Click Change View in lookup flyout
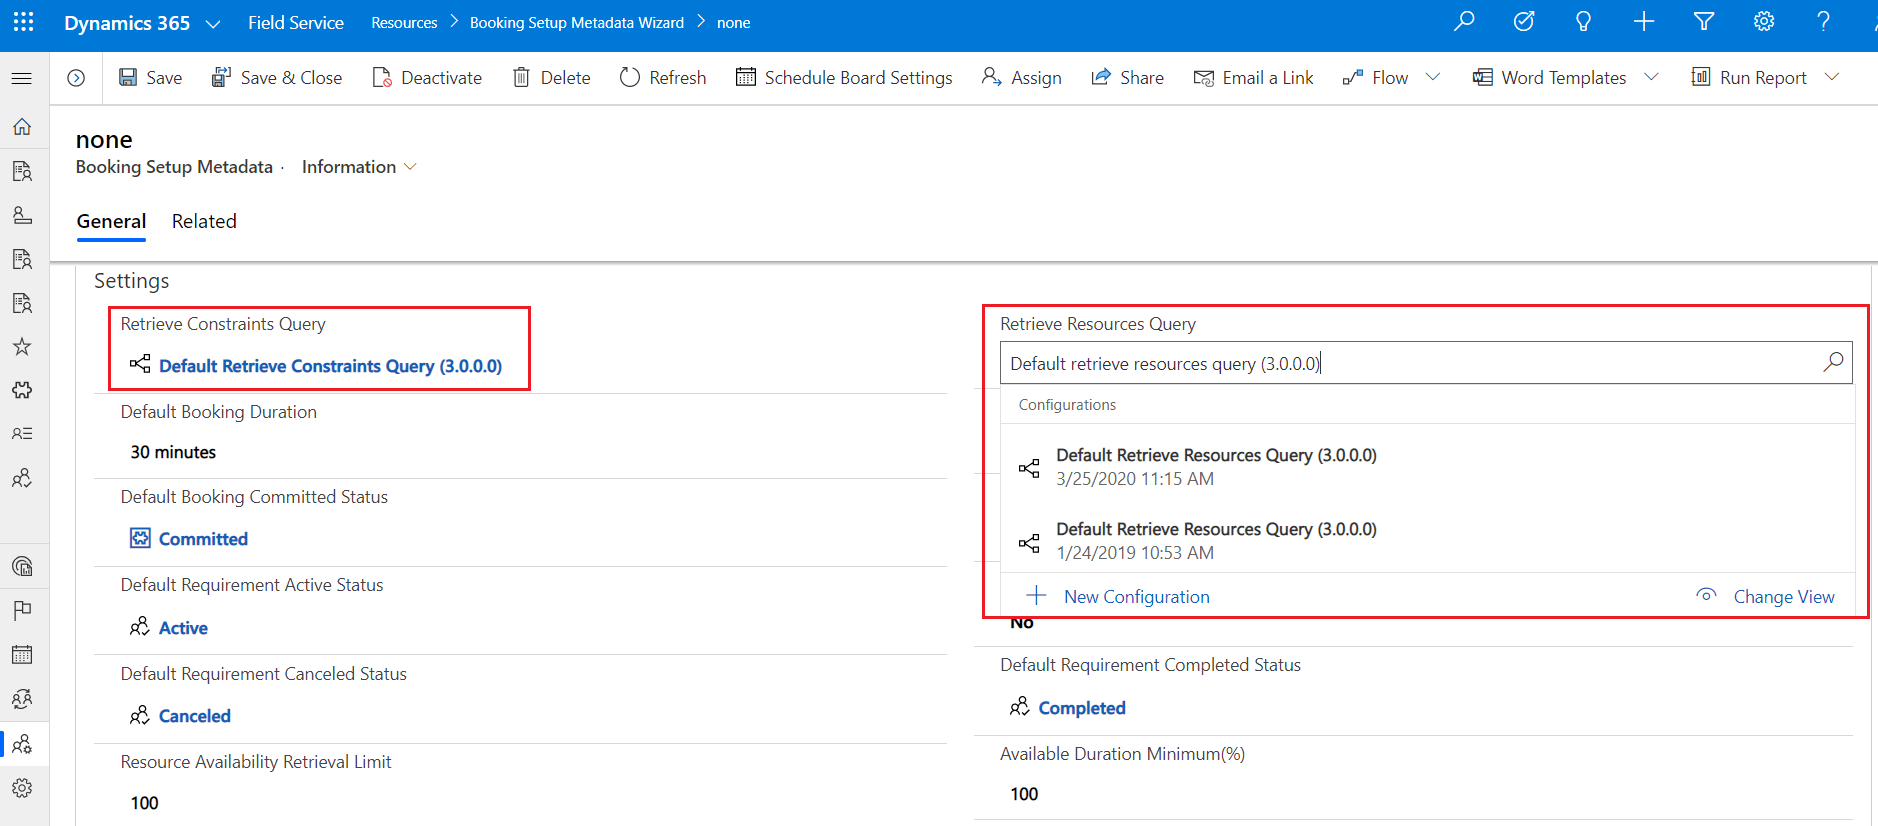 [x=1766, y=597]
